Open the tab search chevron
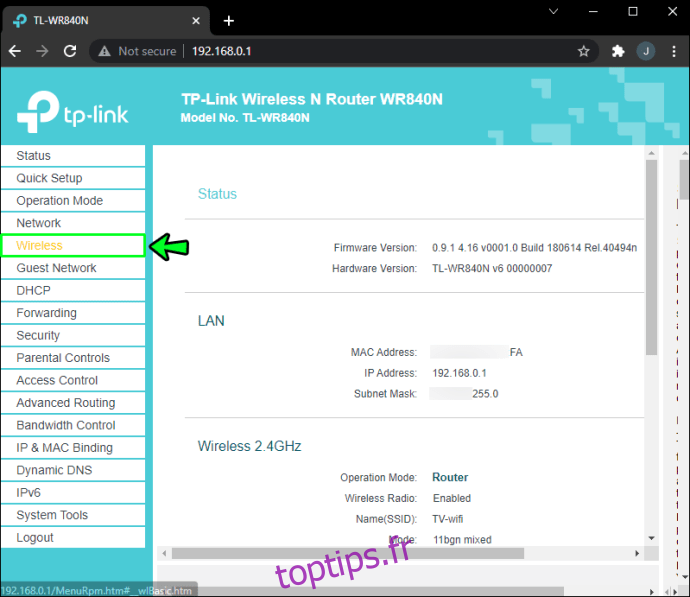 tap(554, 11)
